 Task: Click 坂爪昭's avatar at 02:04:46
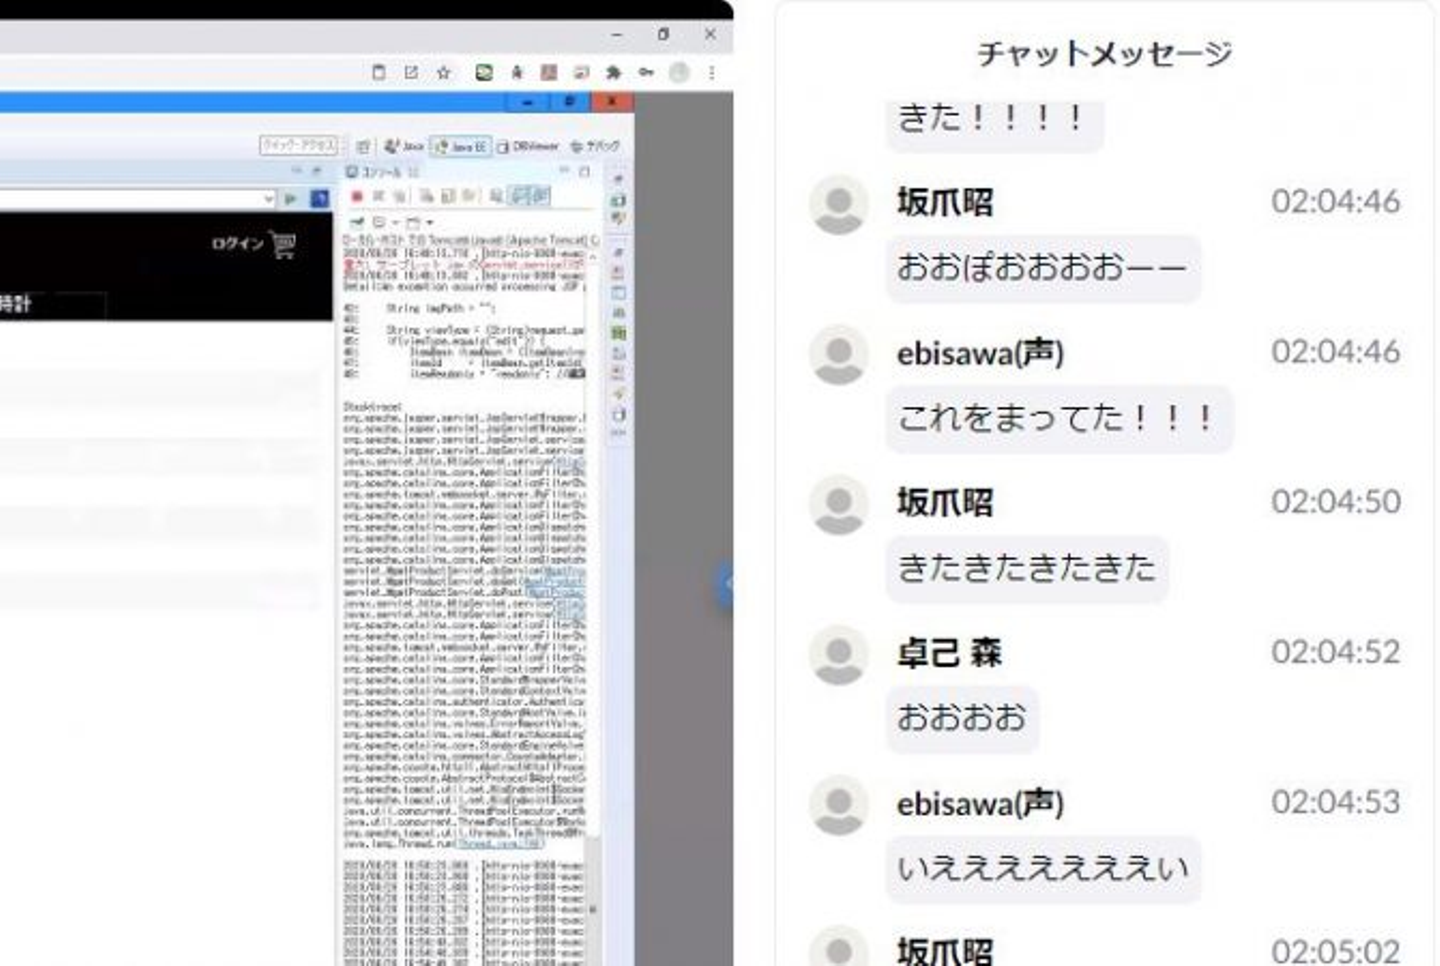pos(839,205)
